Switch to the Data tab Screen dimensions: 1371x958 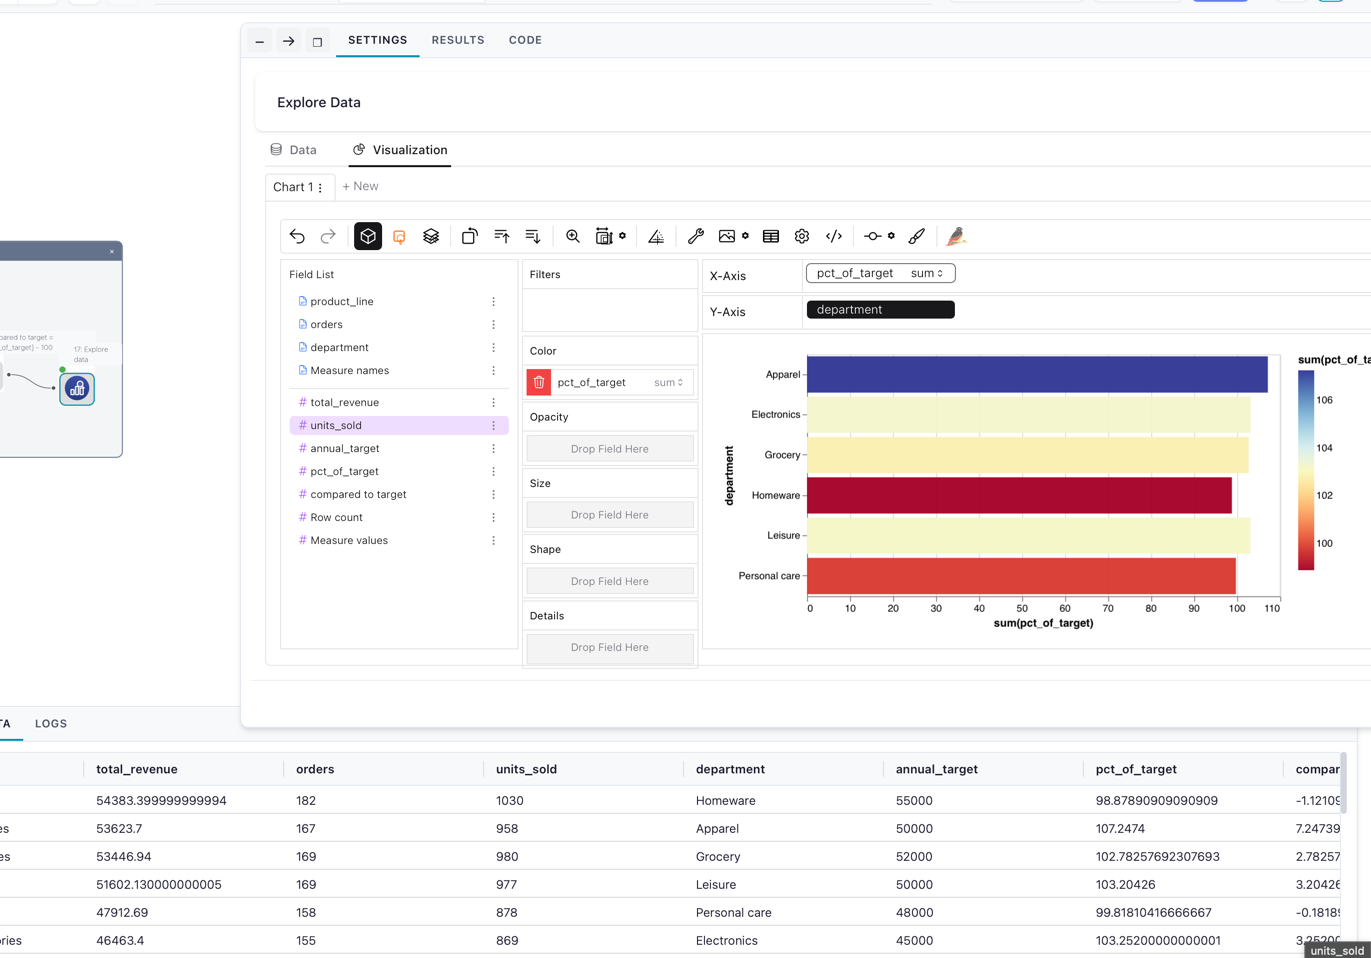[x=293, y=150]
